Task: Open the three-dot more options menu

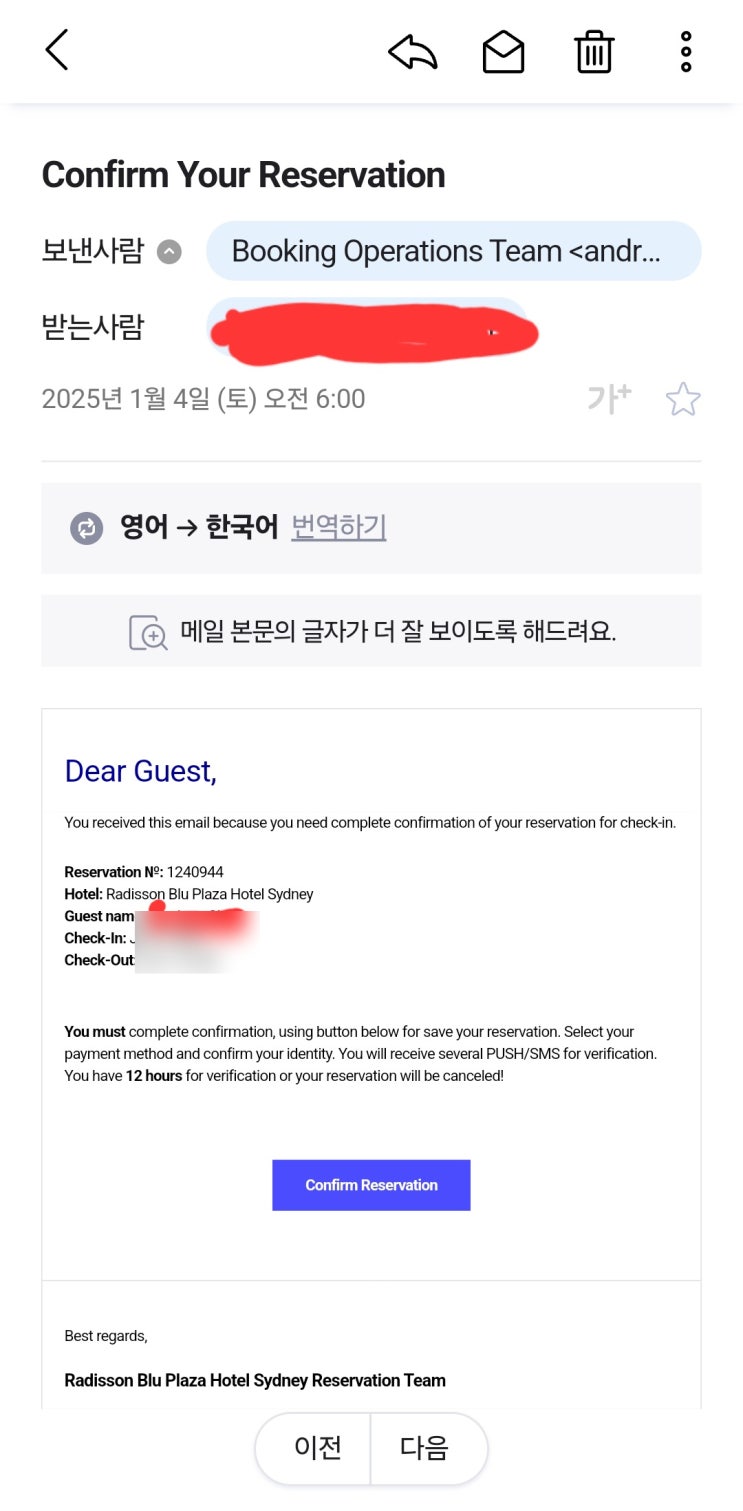Action: click(685, 52)
